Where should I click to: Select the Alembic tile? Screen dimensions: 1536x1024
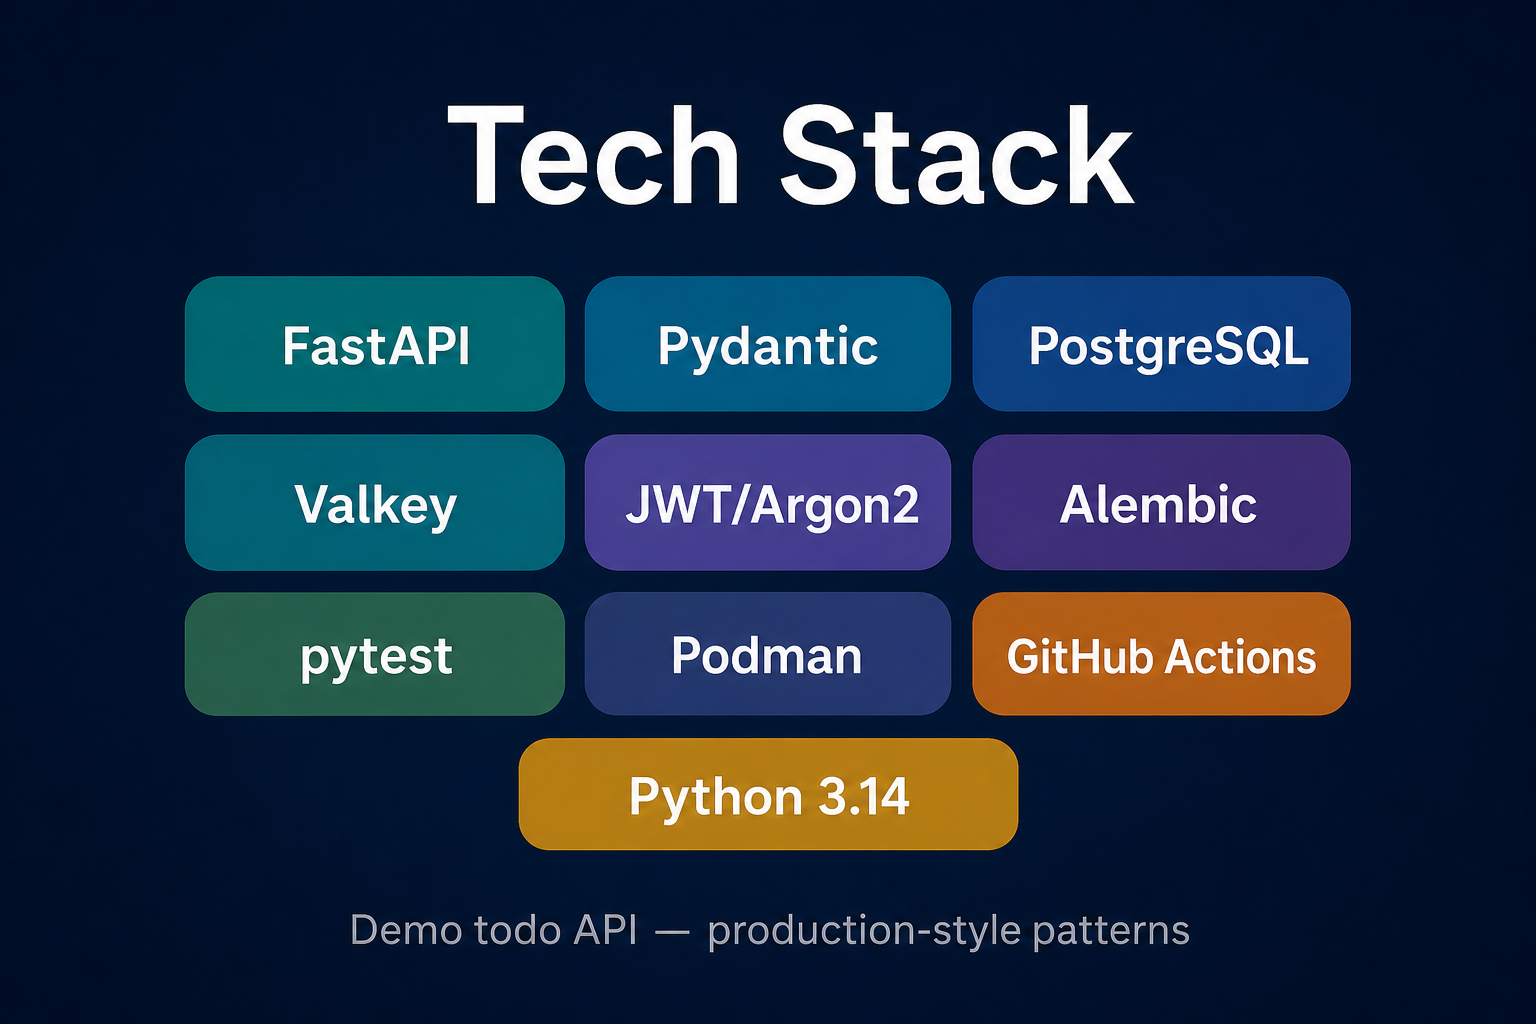click(x=1162, y=502)
